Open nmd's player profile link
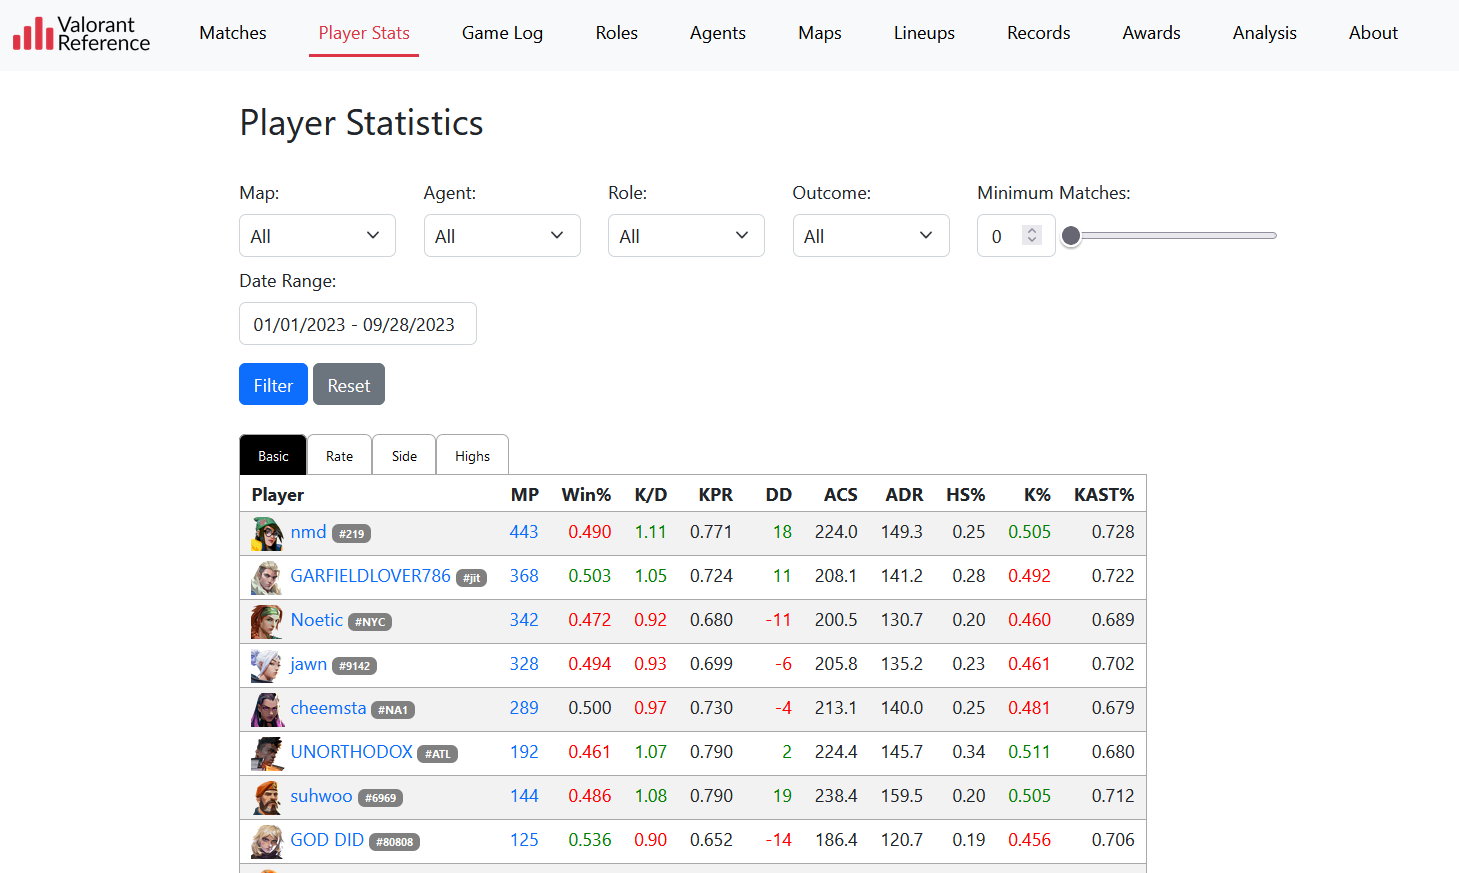This screenshot has width=1459, height=873. click(308, 532)
